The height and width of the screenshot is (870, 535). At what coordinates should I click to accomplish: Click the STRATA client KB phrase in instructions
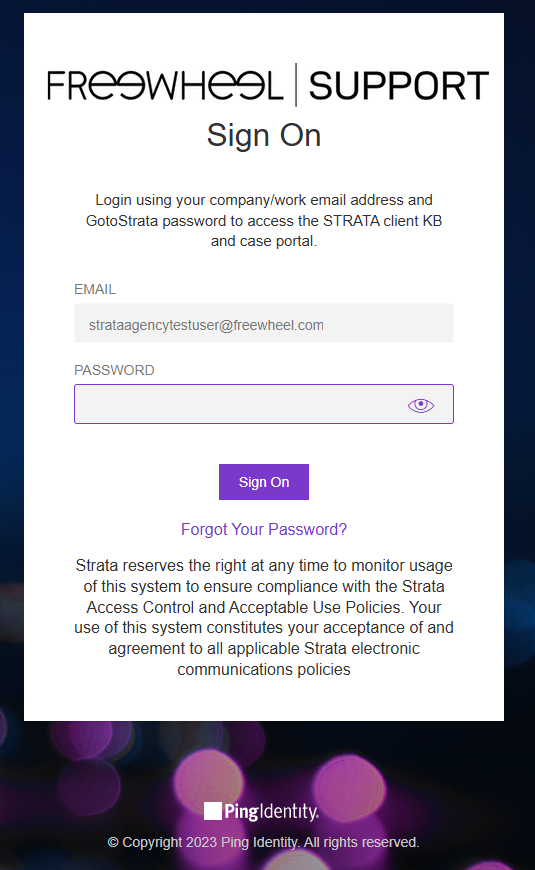(382, 221)
